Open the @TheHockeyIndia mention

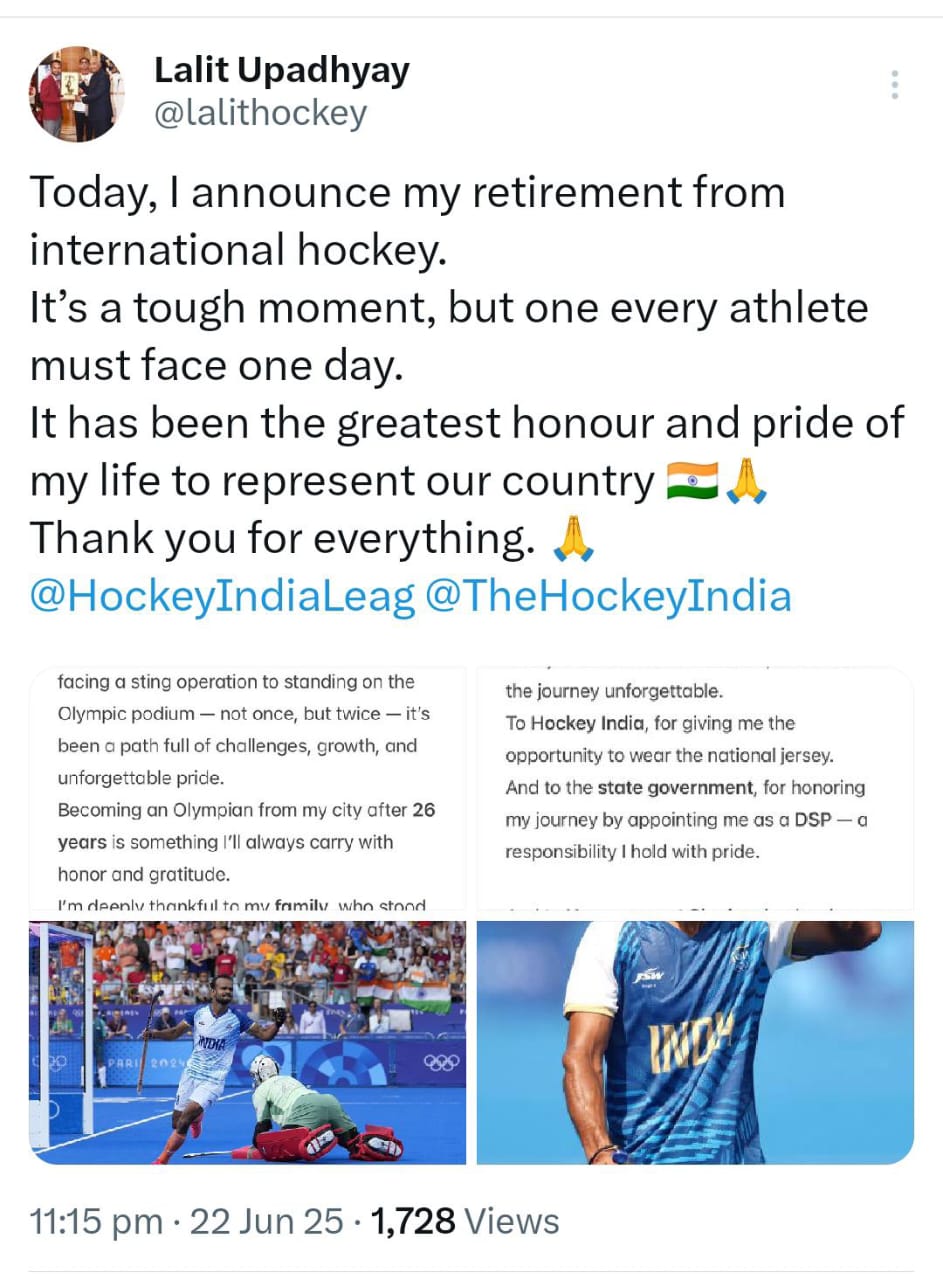(x=608, y=596)
